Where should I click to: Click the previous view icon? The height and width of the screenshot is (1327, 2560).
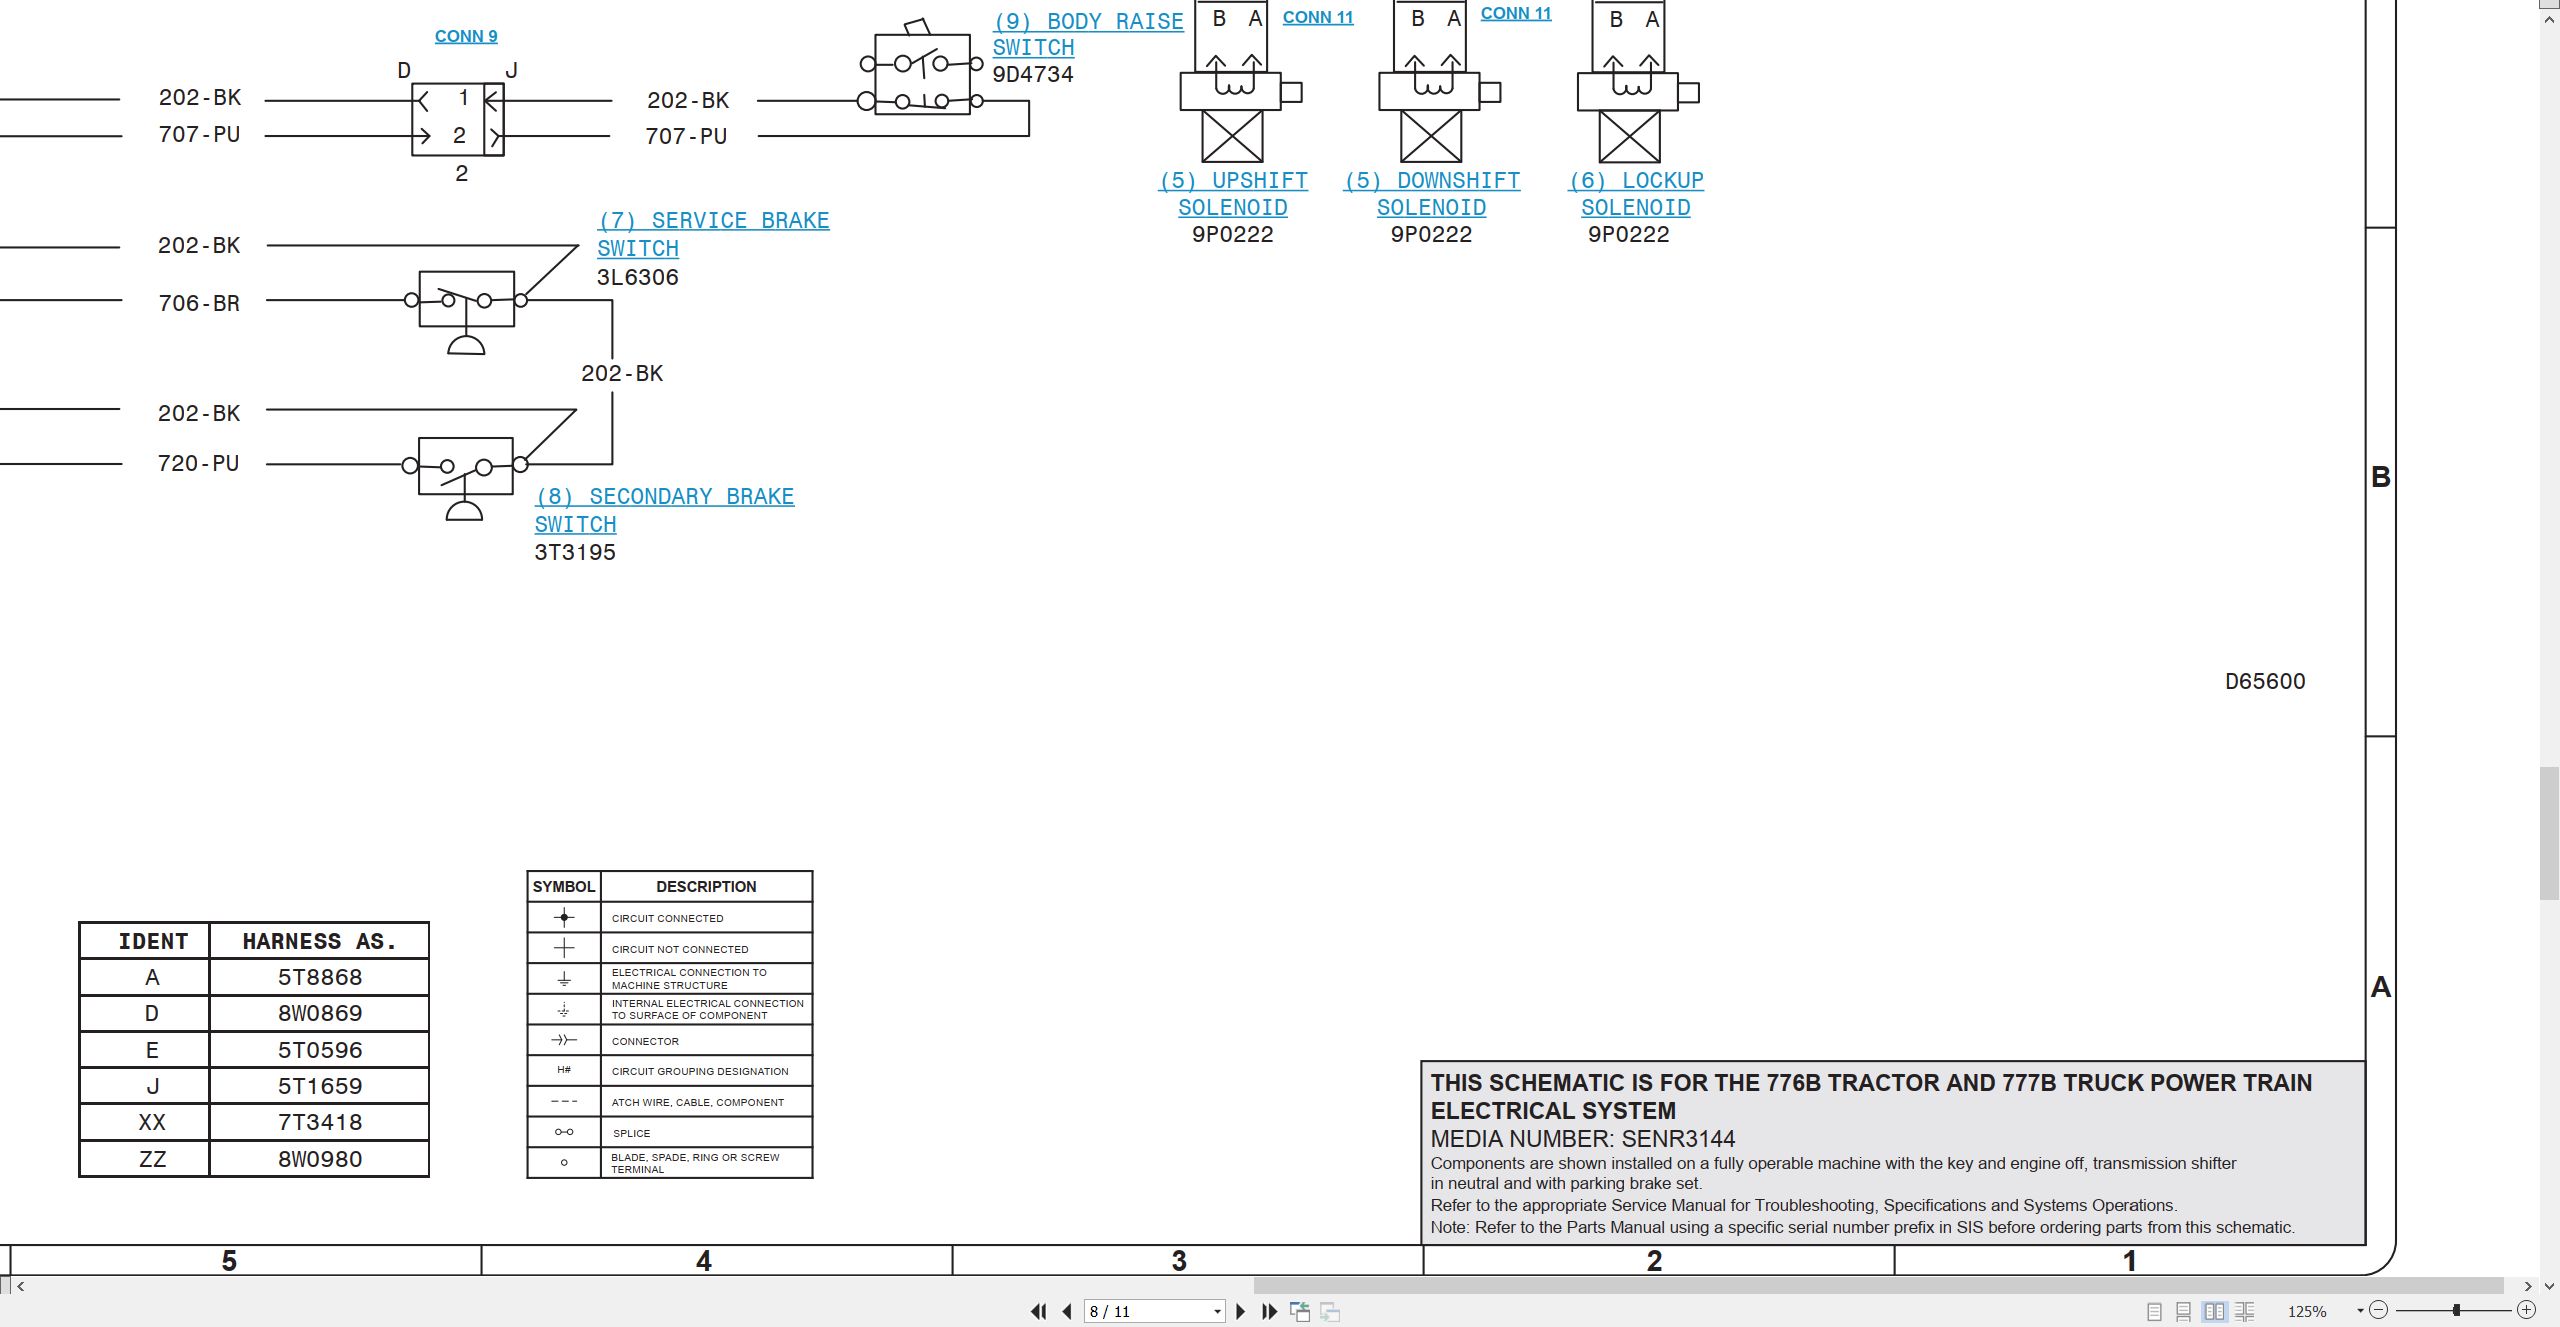pyautogui.click(x=1300, y=1311)
